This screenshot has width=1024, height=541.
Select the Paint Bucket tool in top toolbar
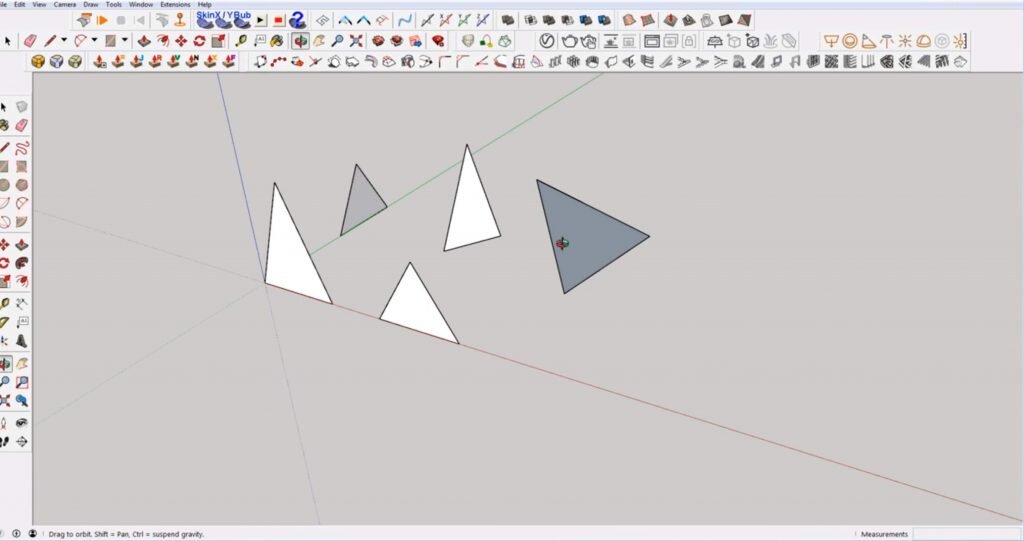click(x=278, y=41)
